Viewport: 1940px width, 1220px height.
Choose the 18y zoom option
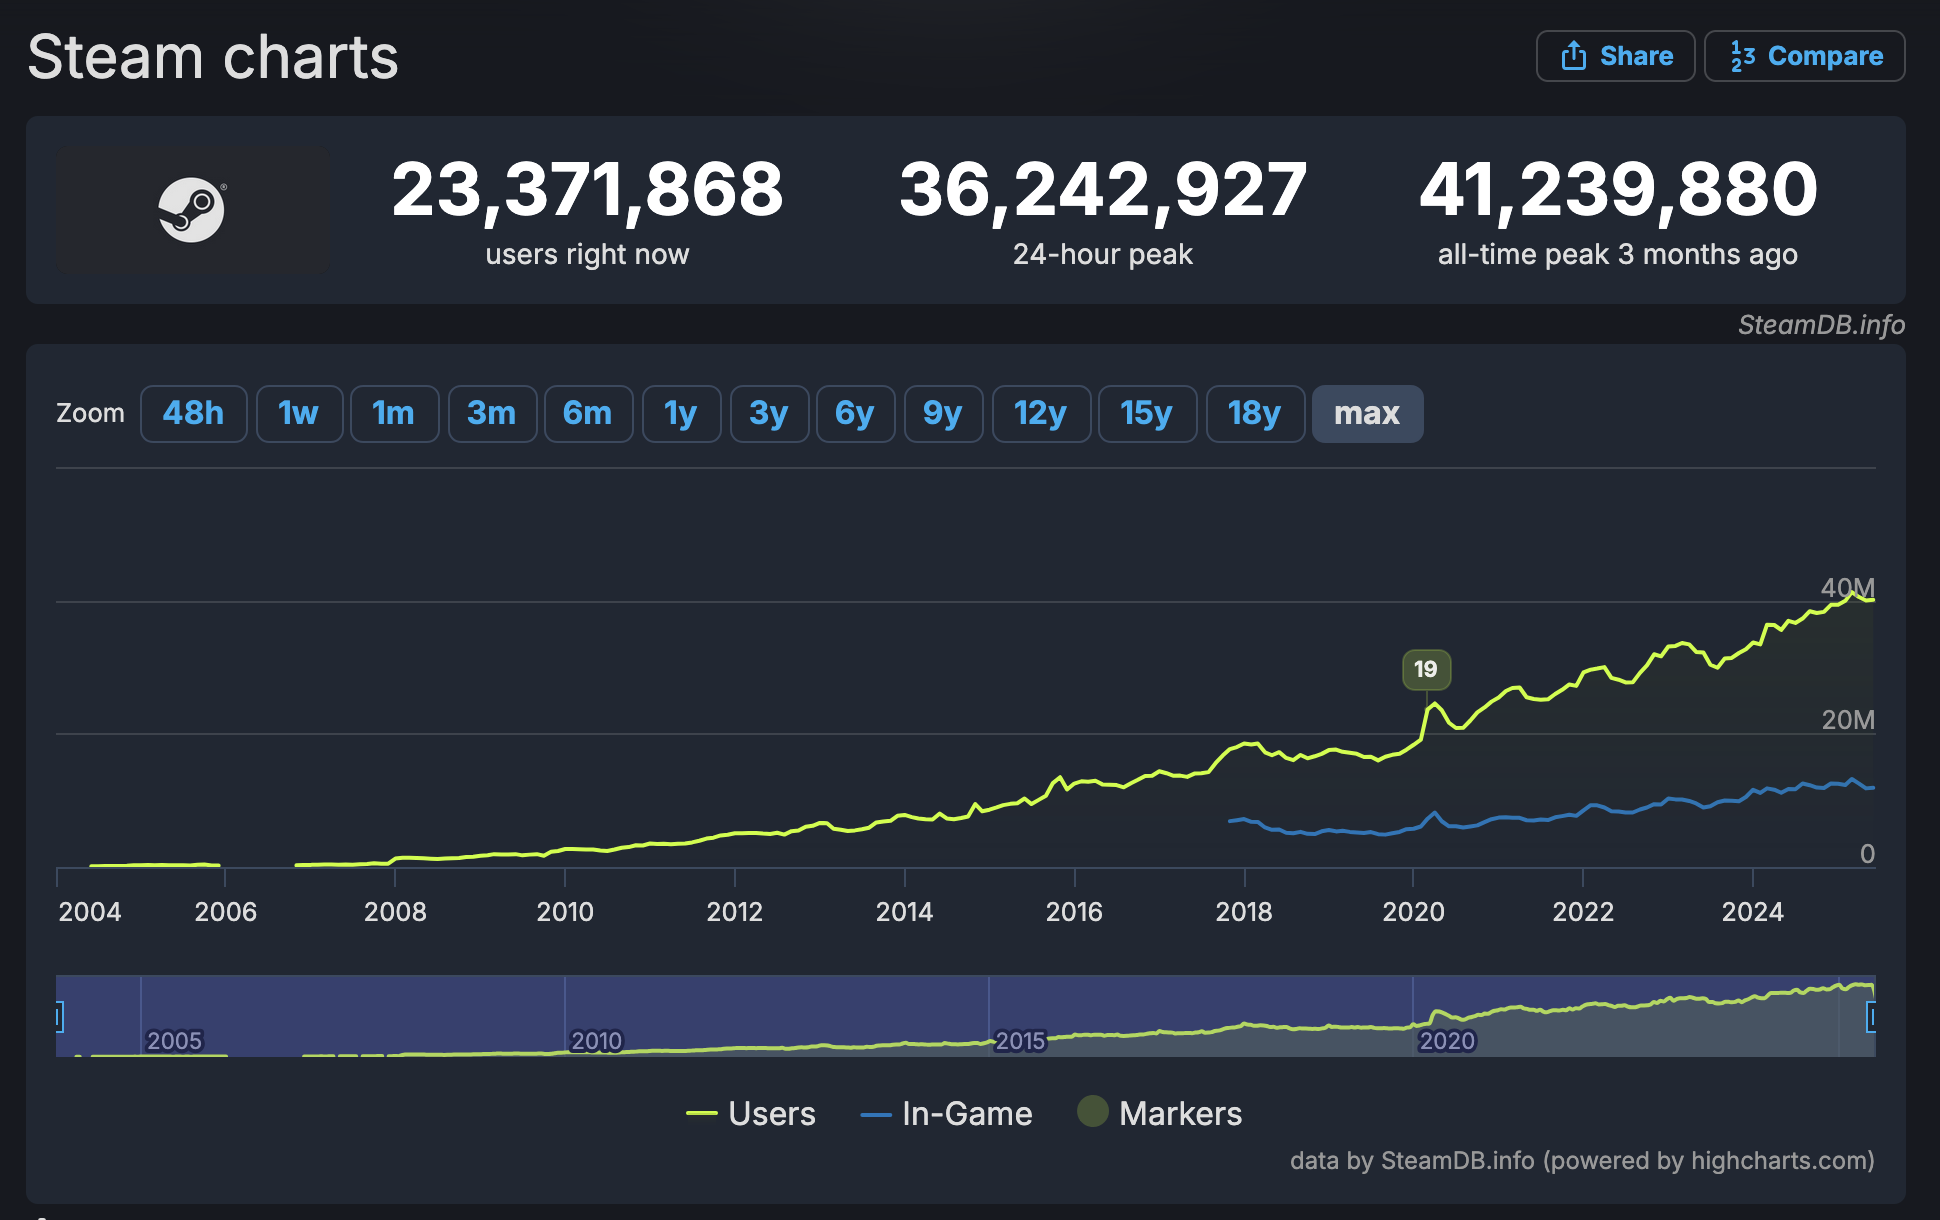1254,413
